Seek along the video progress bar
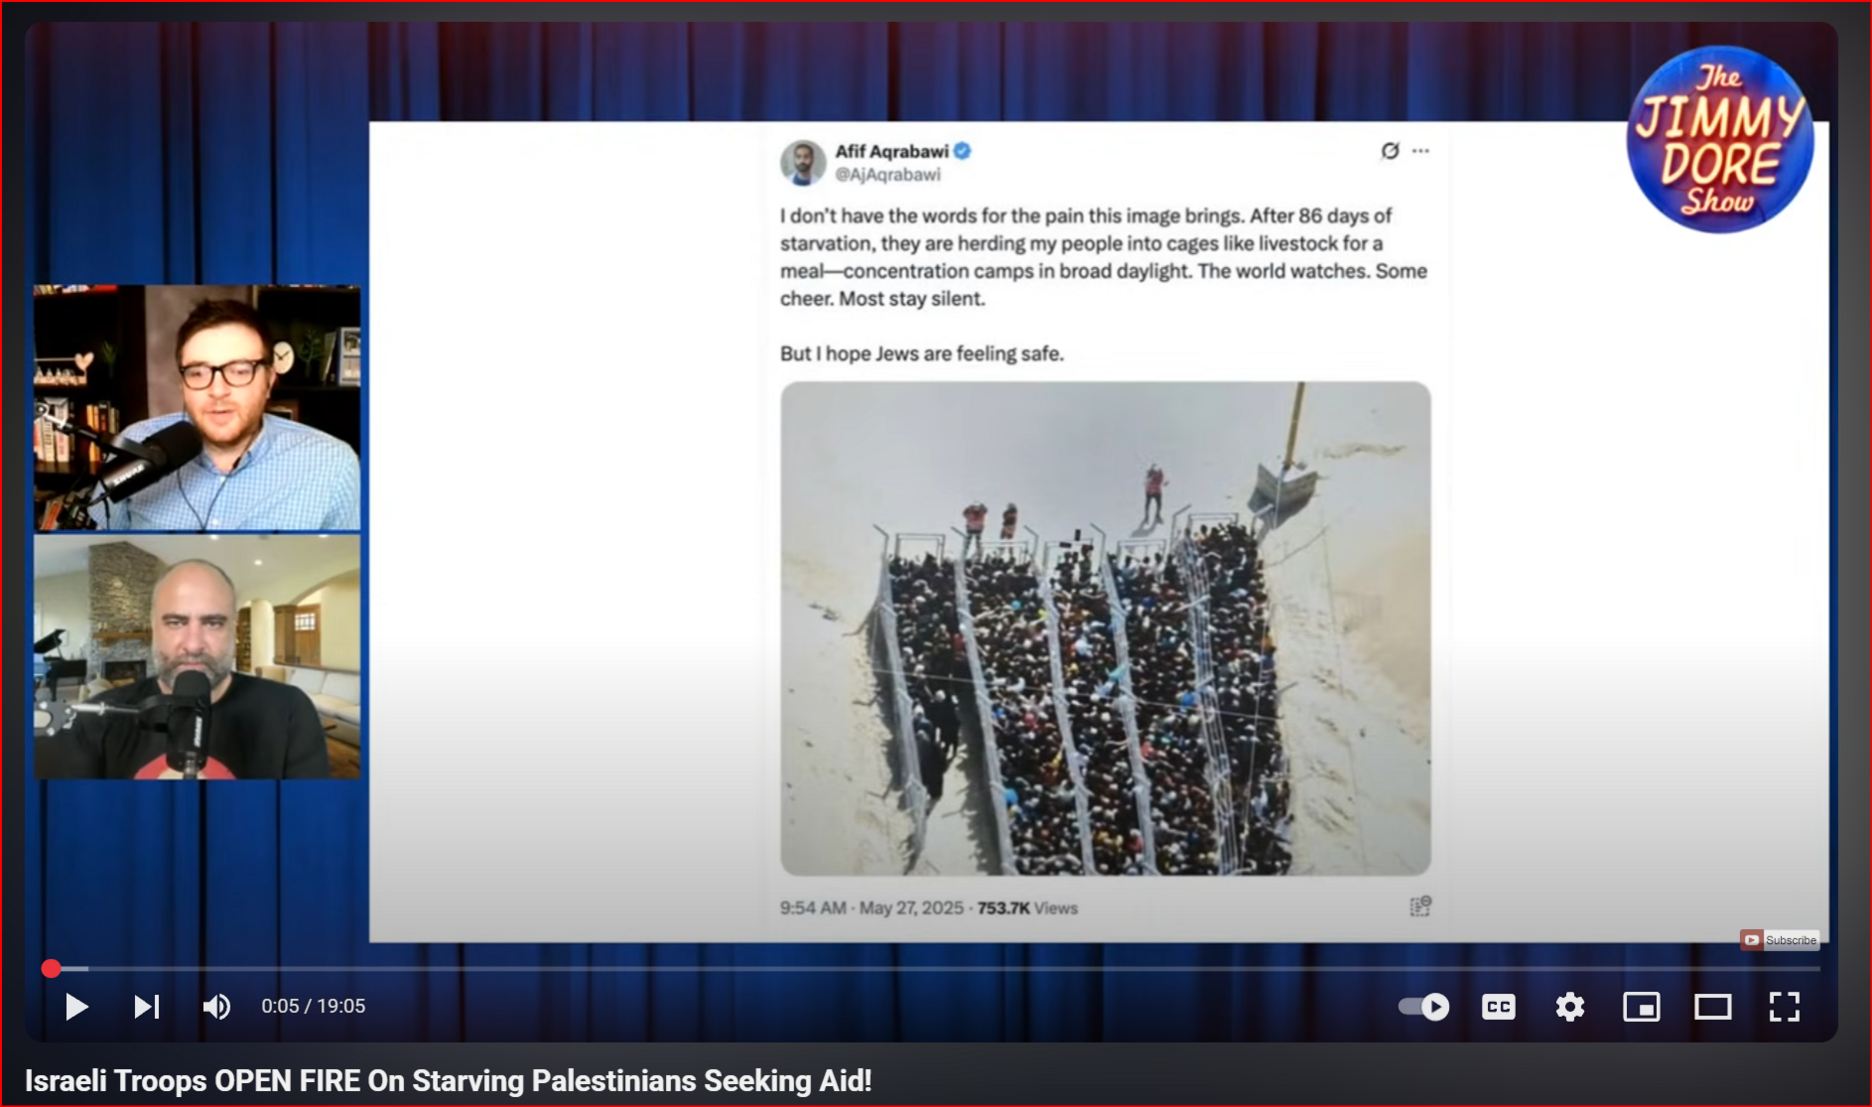The width and height of the screenshot is (1872, 1107). pyautogui.click(x=935, y=968)
